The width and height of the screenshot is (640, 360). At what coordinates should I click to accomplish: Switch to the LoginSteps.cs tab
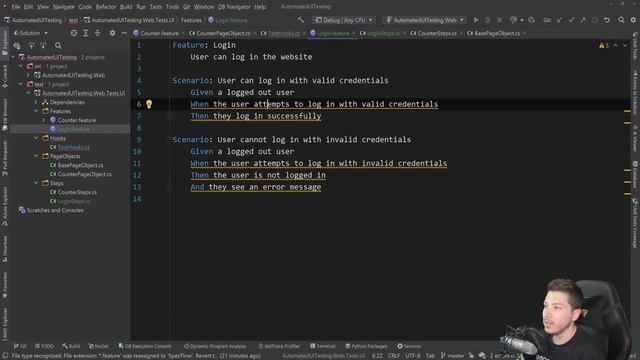[x=383, y=33]
